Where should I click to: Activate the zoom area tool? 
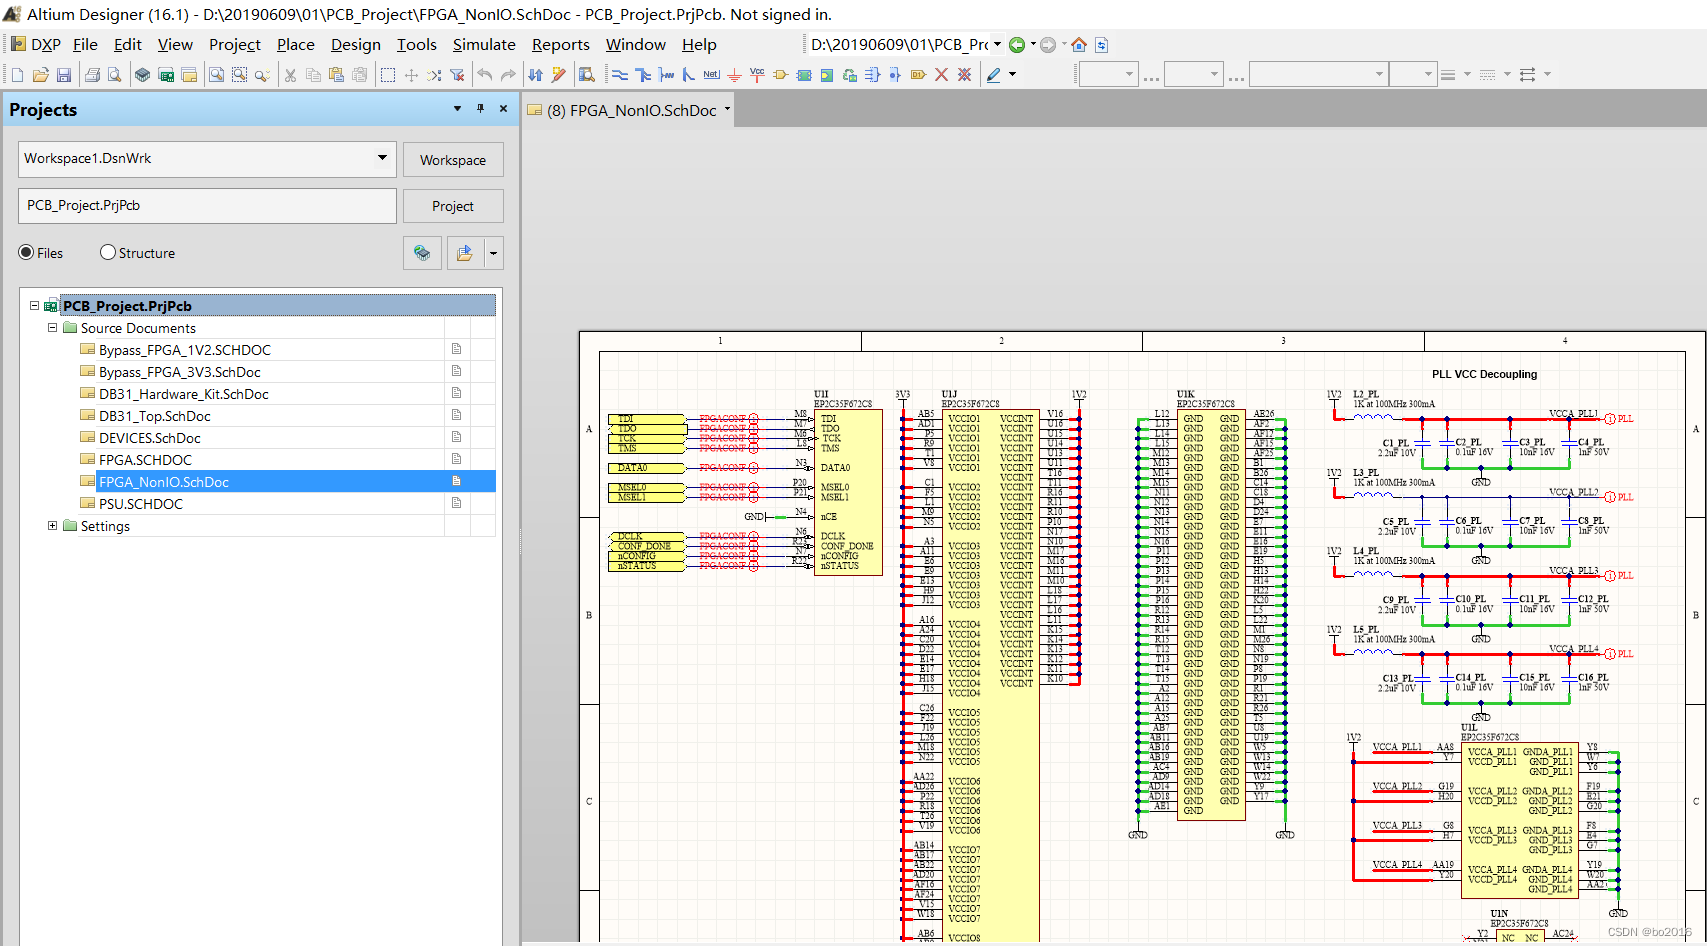pyautogui.click(x=239, y=75)
